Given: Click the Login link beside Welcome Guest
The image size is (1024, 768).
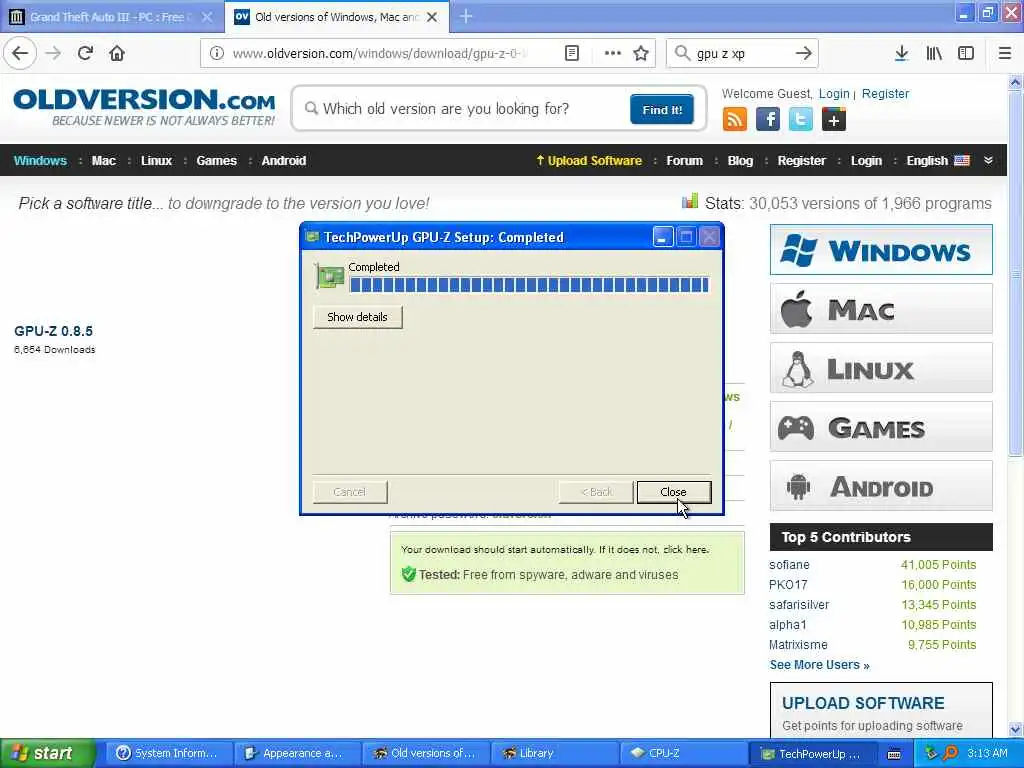Looking at the screenshot, I should 834,93.
